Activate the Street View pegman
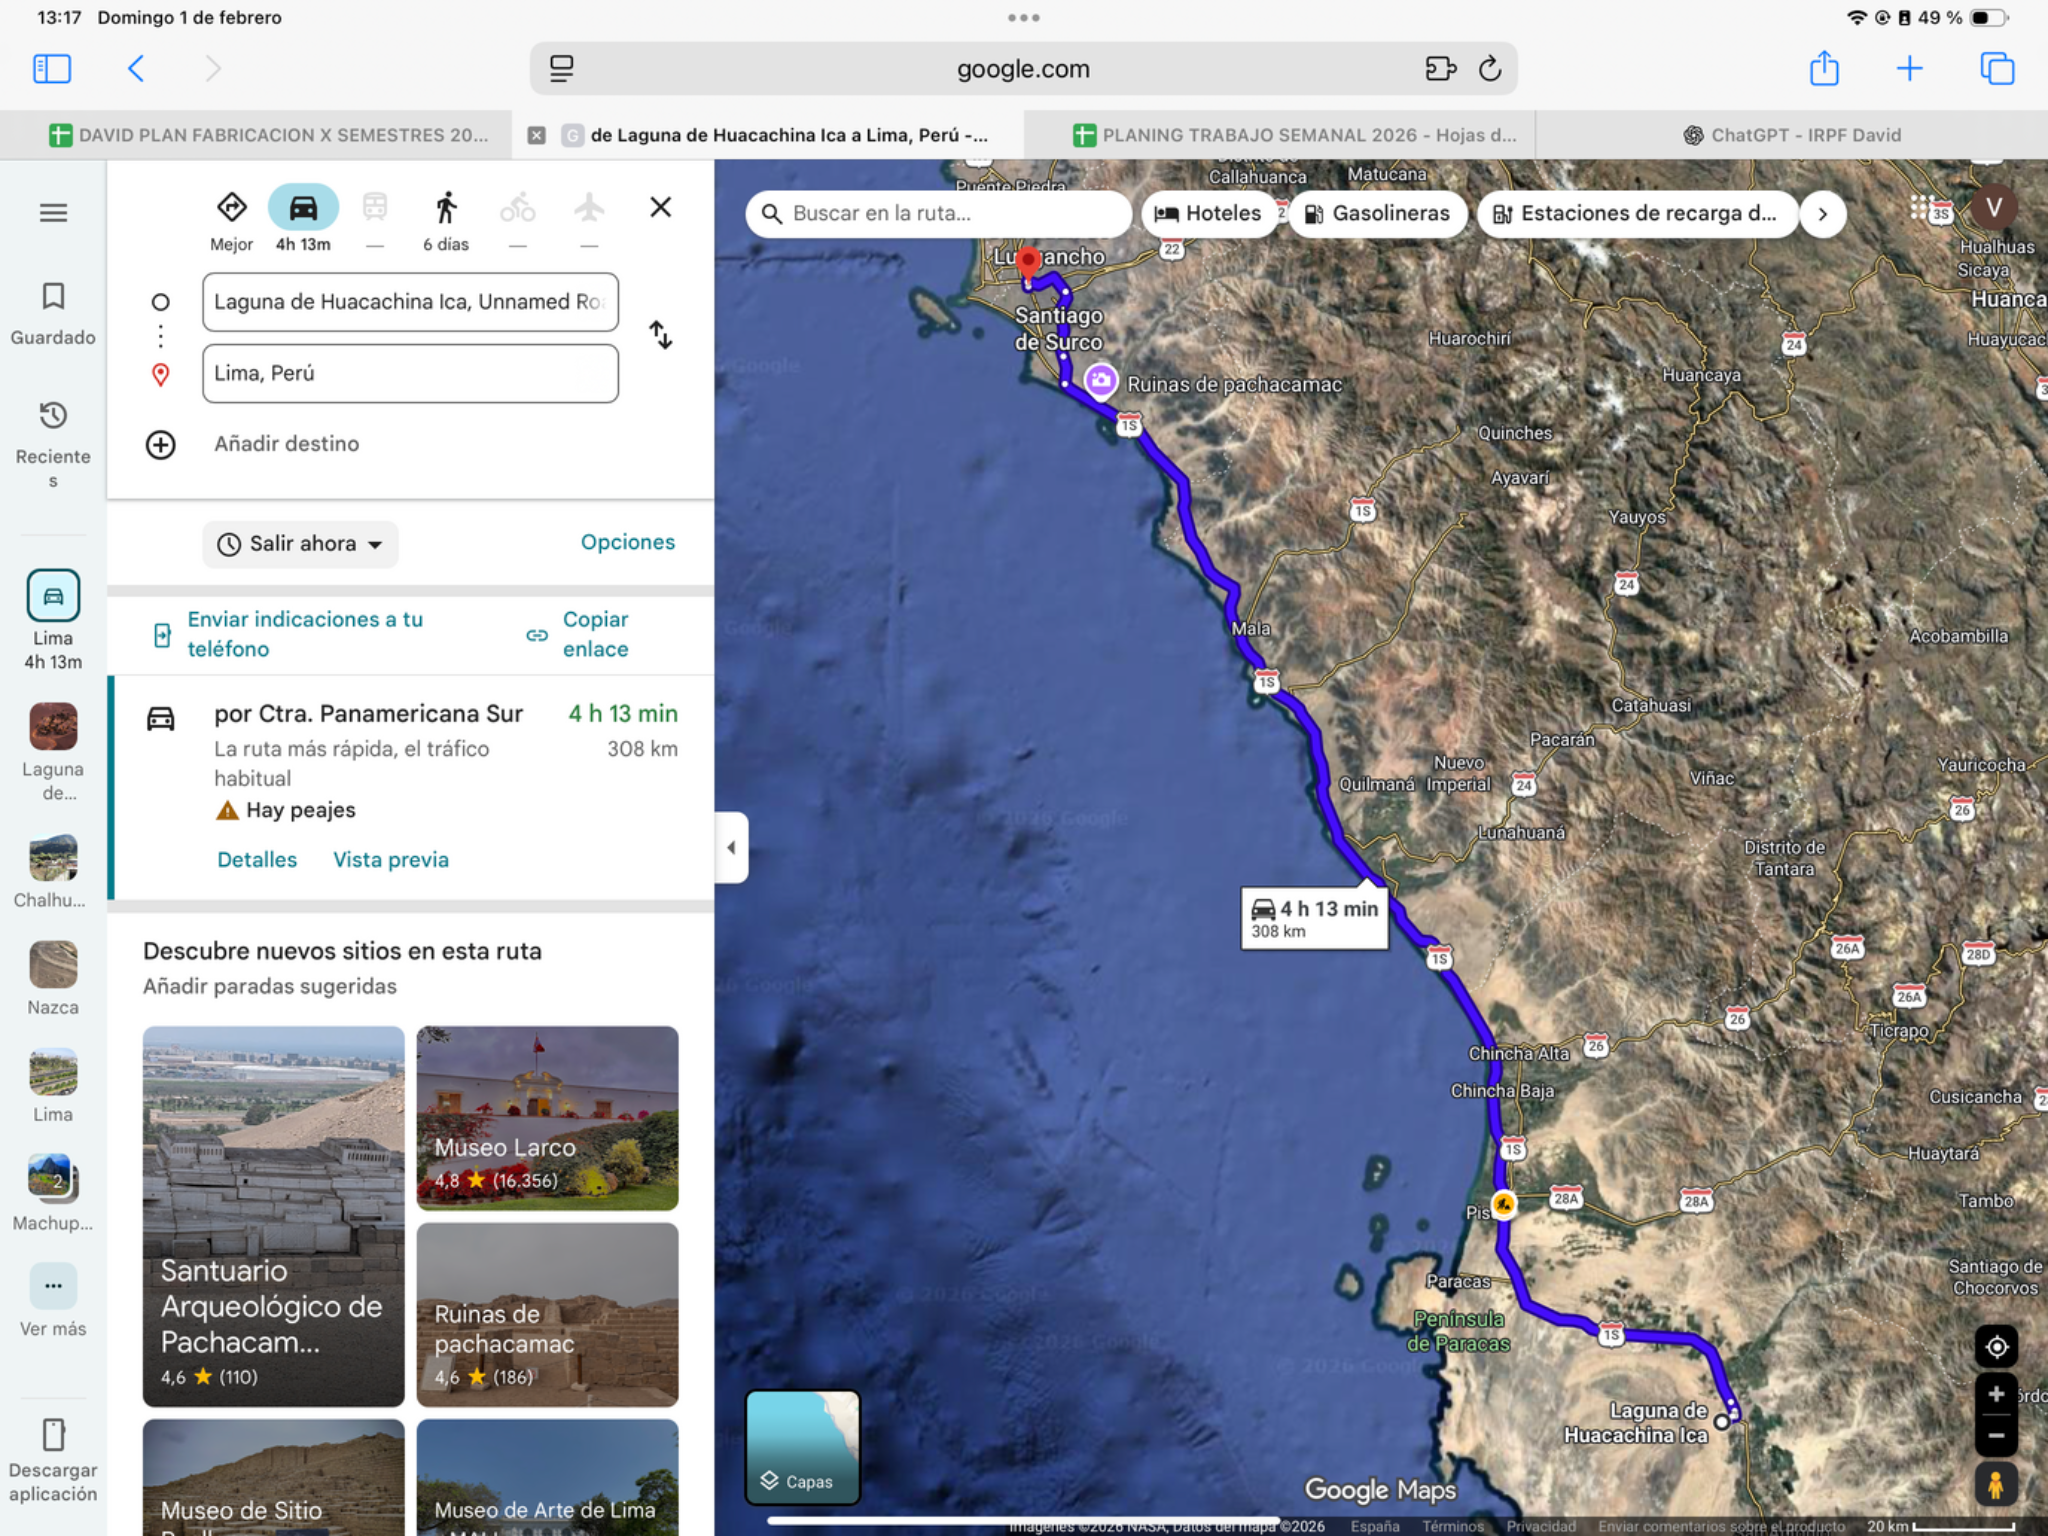 [x=1996, y=1485]
